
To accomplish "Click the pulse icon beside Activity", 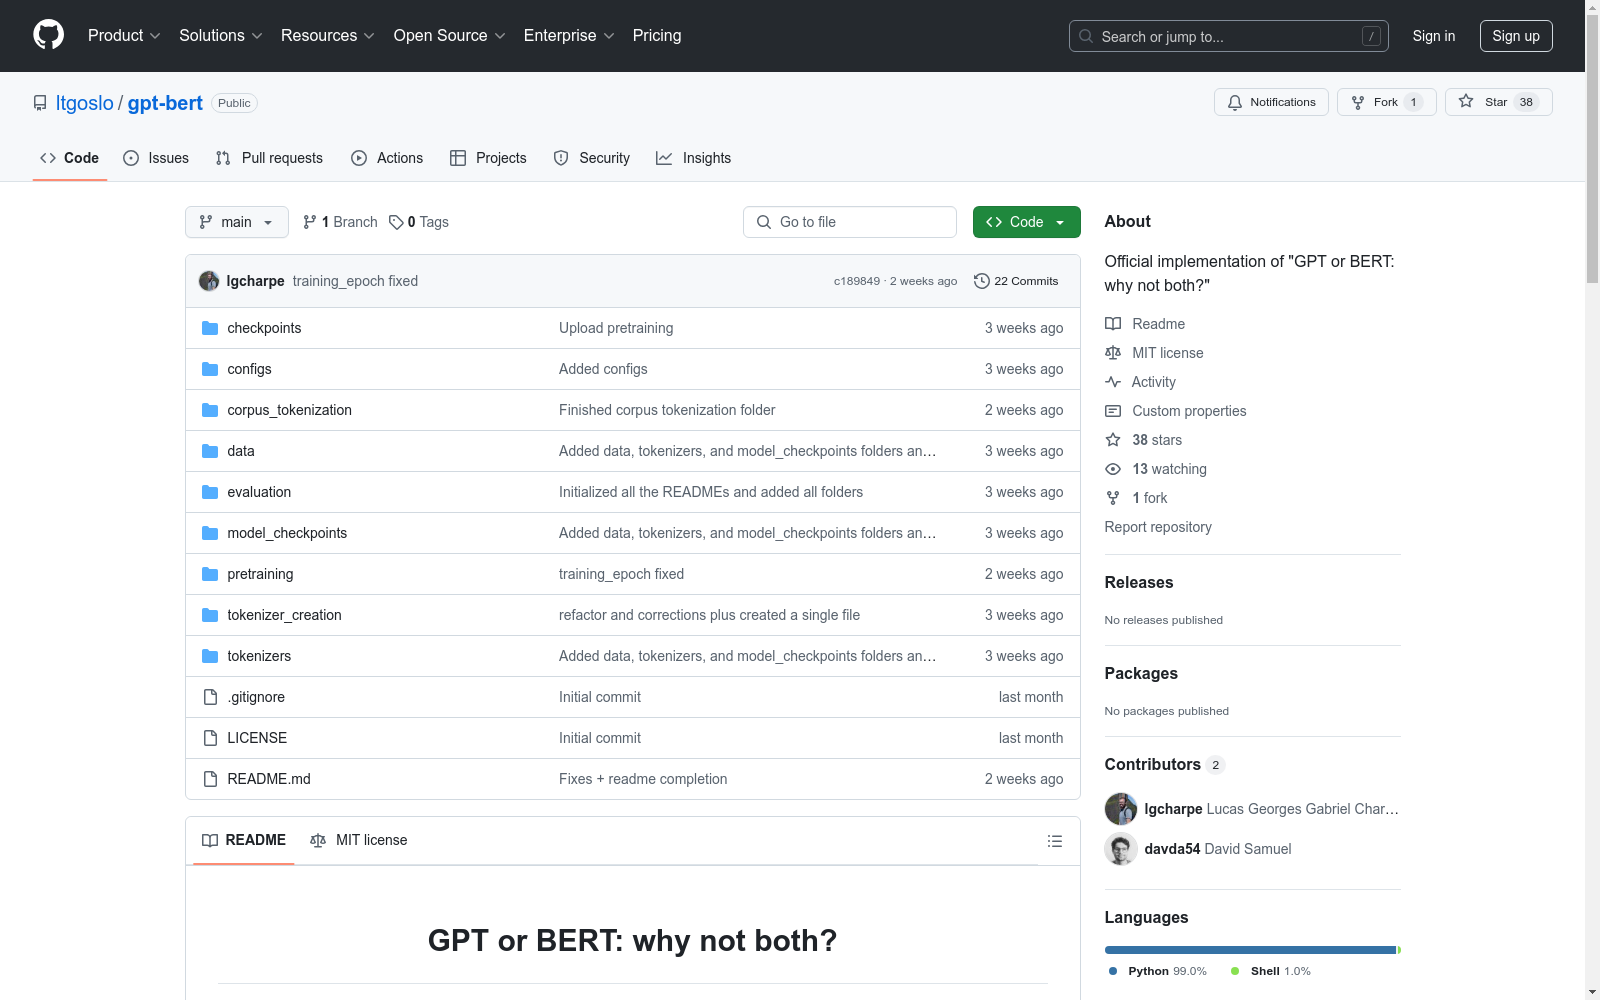I will pos(1113,382).
